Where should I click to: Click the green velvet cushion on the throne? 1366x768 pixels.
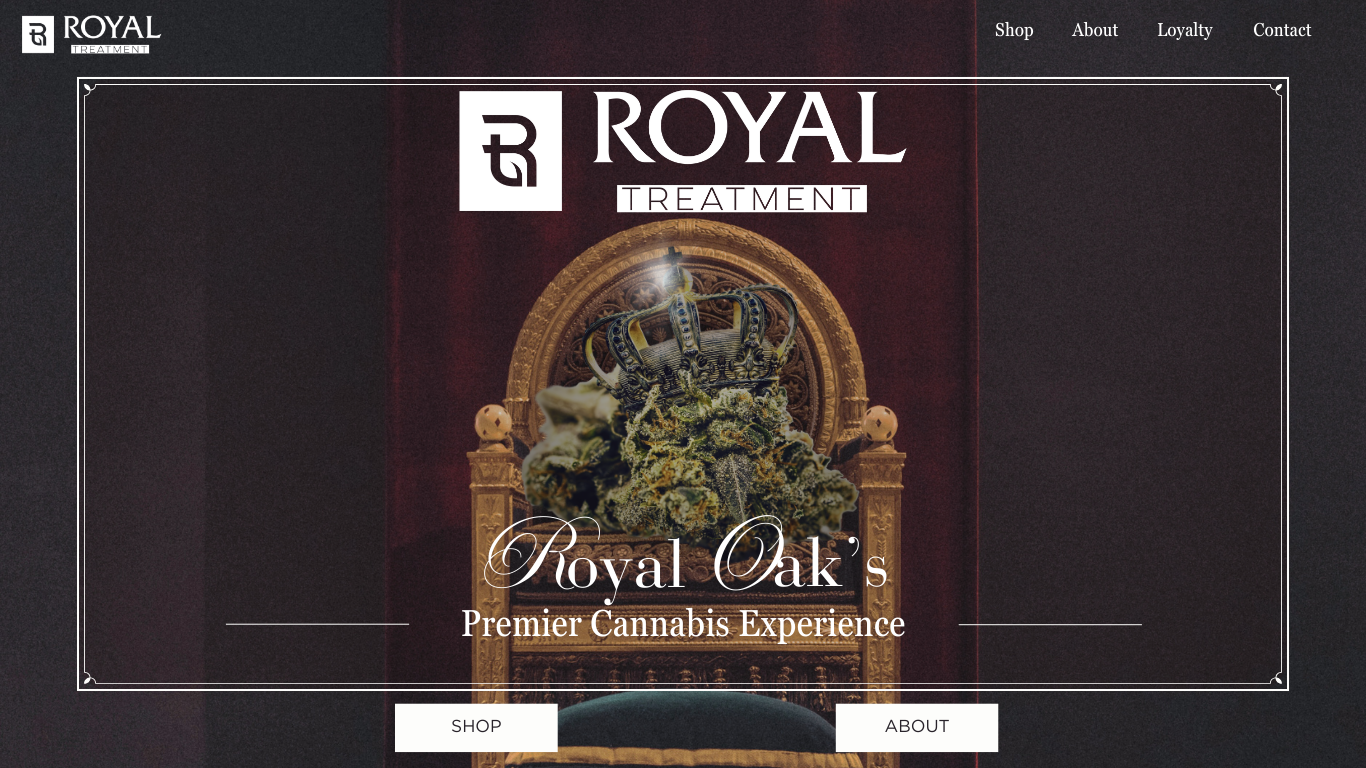[x=690, y=723]
